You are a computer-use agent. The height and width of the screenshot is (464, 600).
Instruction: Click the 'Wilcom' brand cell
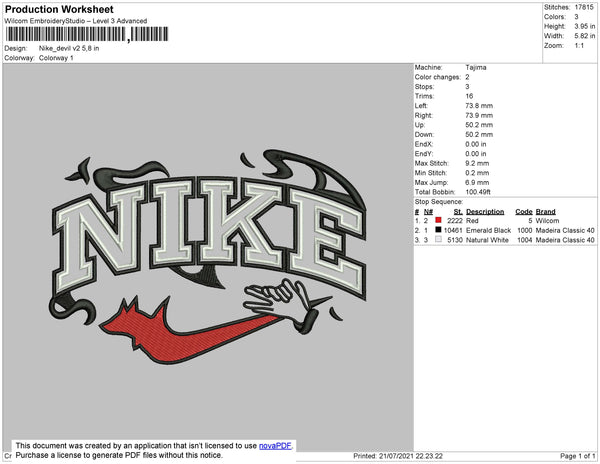547,221
